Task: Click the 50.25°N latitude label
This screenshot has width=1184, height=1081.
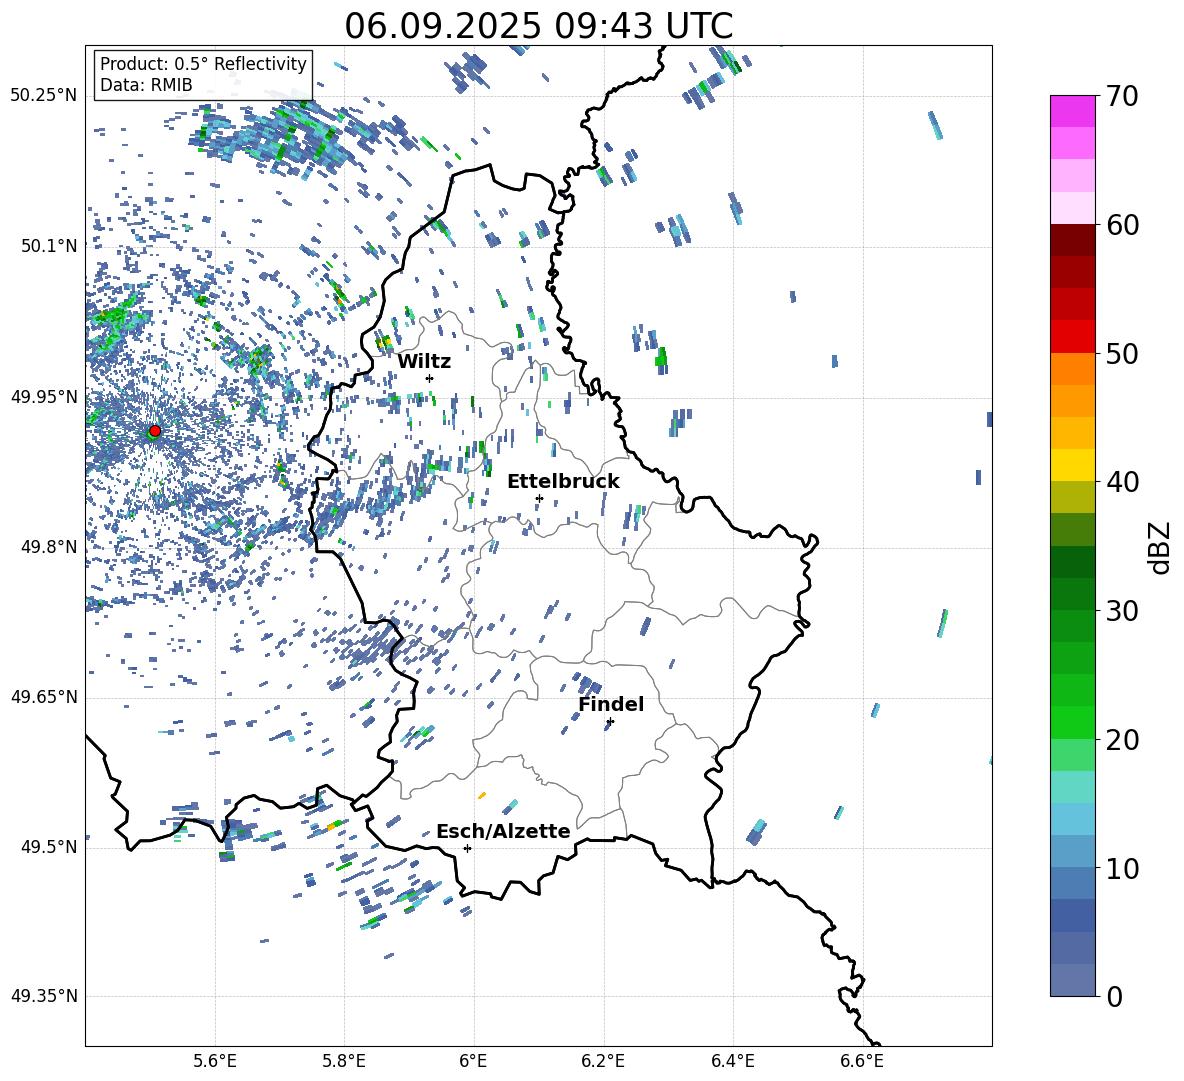Action: coord(44,96)
